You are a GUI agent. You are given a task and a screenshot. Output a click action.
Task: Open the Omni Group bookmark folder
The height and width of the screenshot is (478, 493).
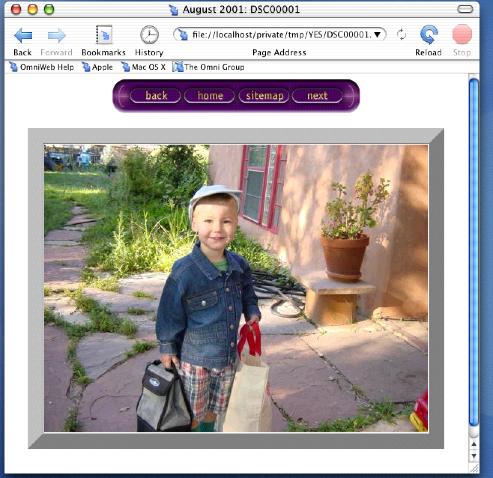tap(208, 67)
